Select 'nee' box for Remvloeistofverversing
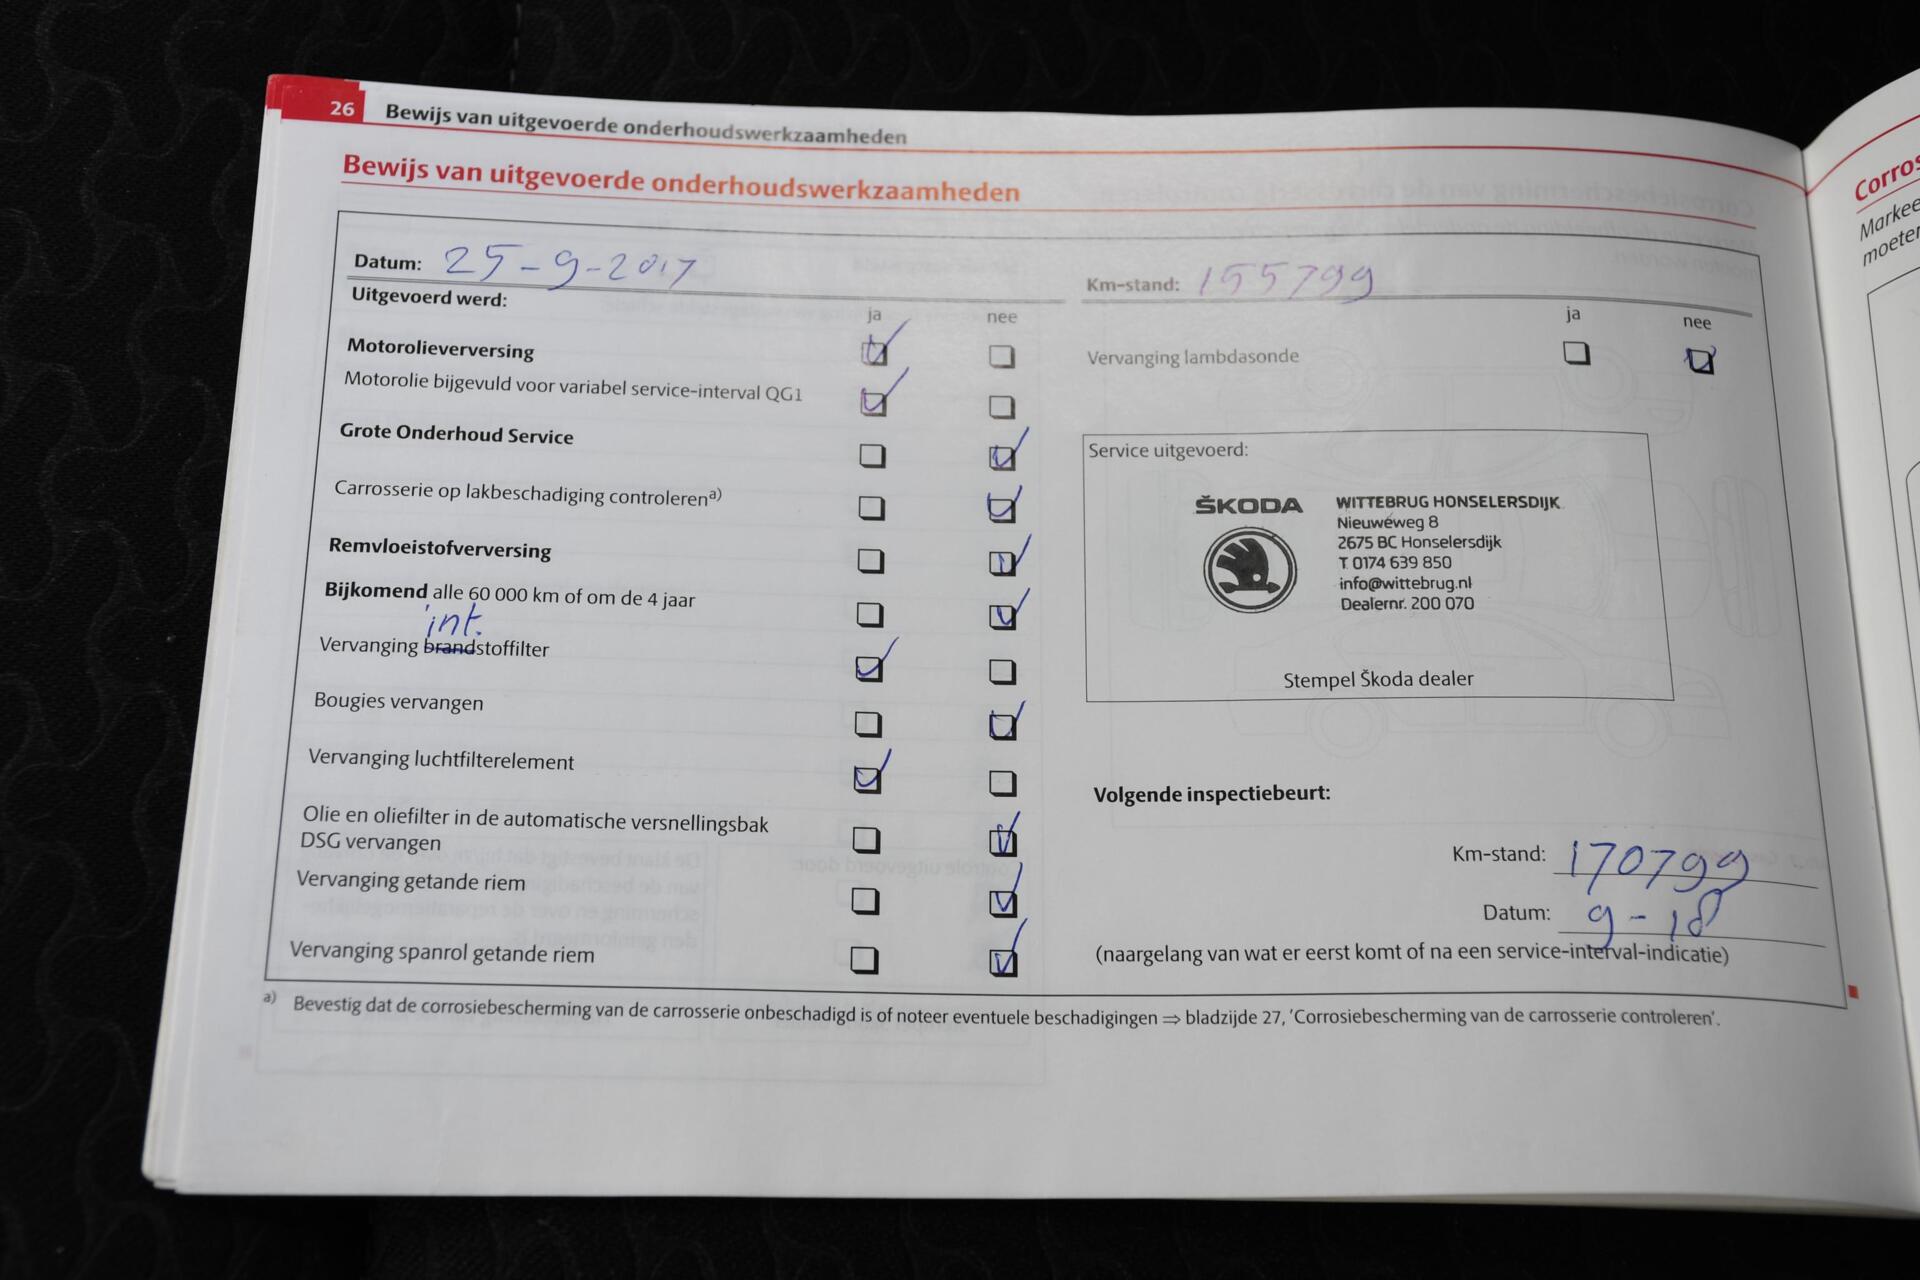Screen dimensions: 1920x1280 [x=1002, y=563]
